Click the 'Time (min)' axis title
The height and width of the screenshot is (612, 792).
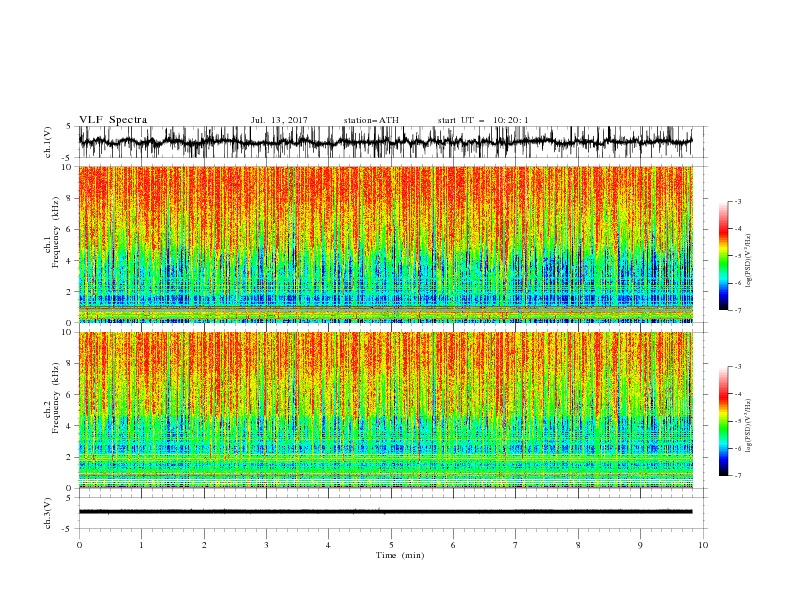pos(400,555)
